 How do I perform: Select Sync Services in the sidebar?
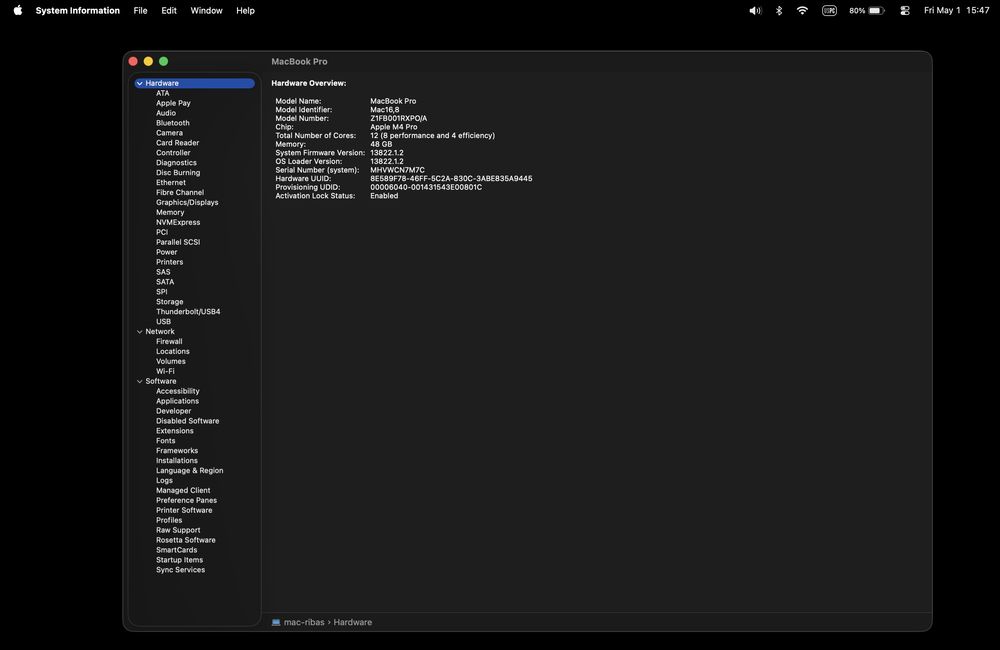tap(180, 570)
